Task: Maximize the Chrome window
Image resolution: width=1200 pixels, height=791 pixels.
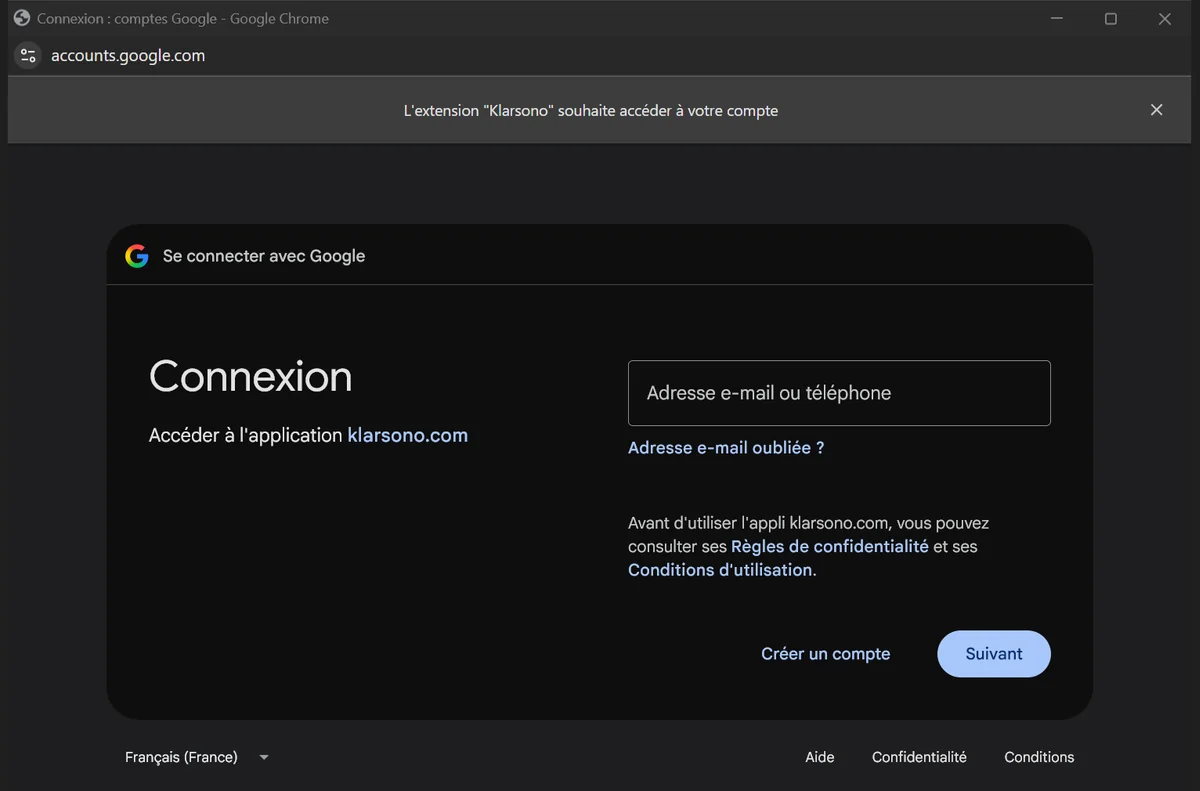Action: (1110, 19)
